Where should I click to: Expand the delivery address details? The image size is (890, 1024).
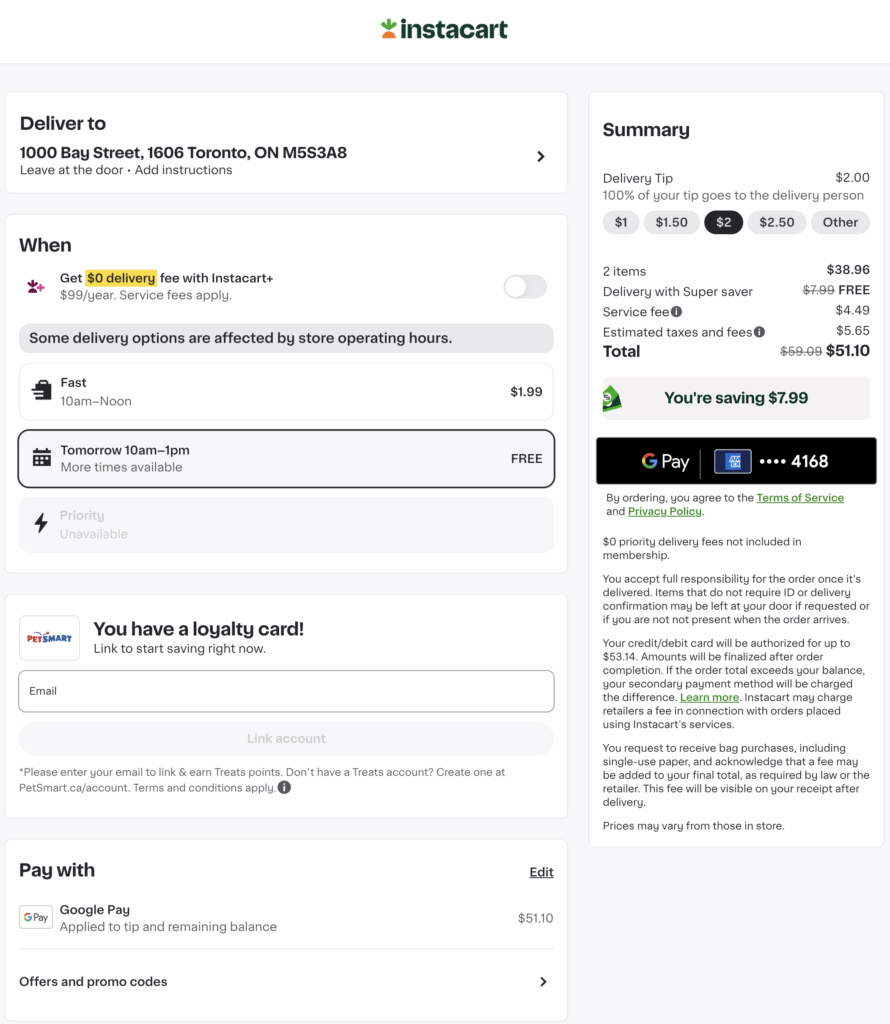click(541, 156)
